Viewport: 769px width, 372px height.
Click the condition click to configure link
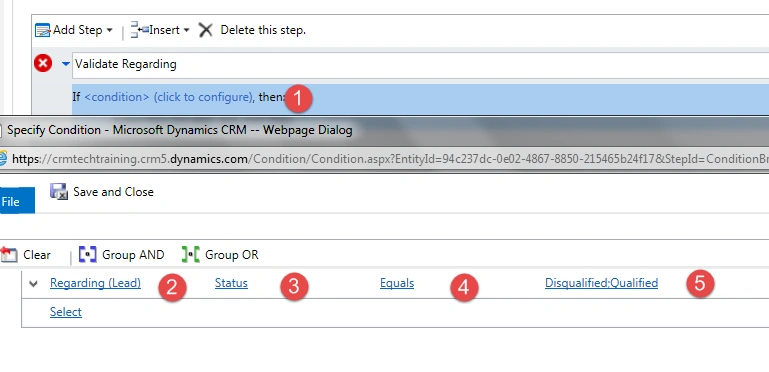point(169,97)
